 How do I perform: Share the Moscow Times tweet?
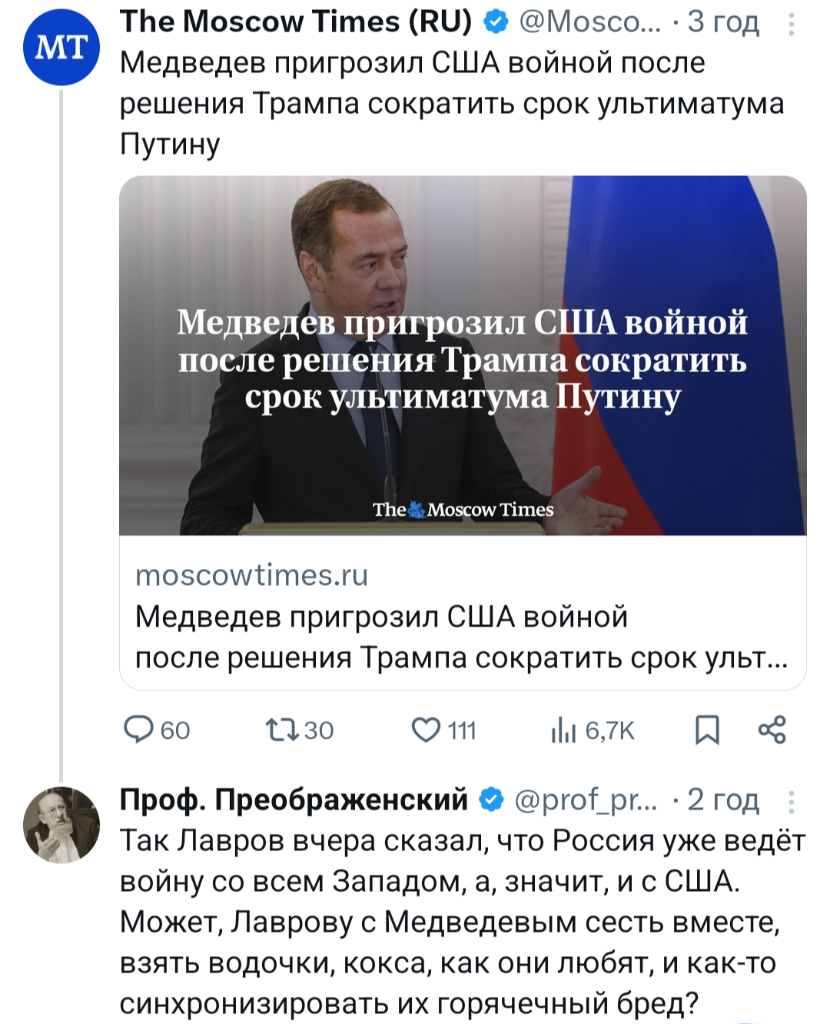pyautogui.click(x=772, y=731)
